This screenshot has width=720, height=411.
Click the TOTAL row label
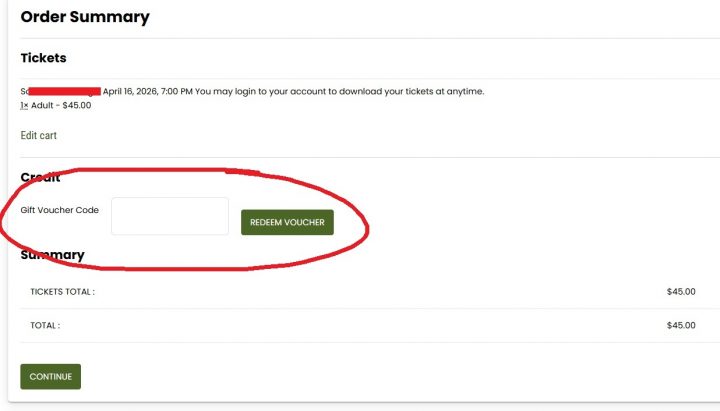click(x=45, y=325)
